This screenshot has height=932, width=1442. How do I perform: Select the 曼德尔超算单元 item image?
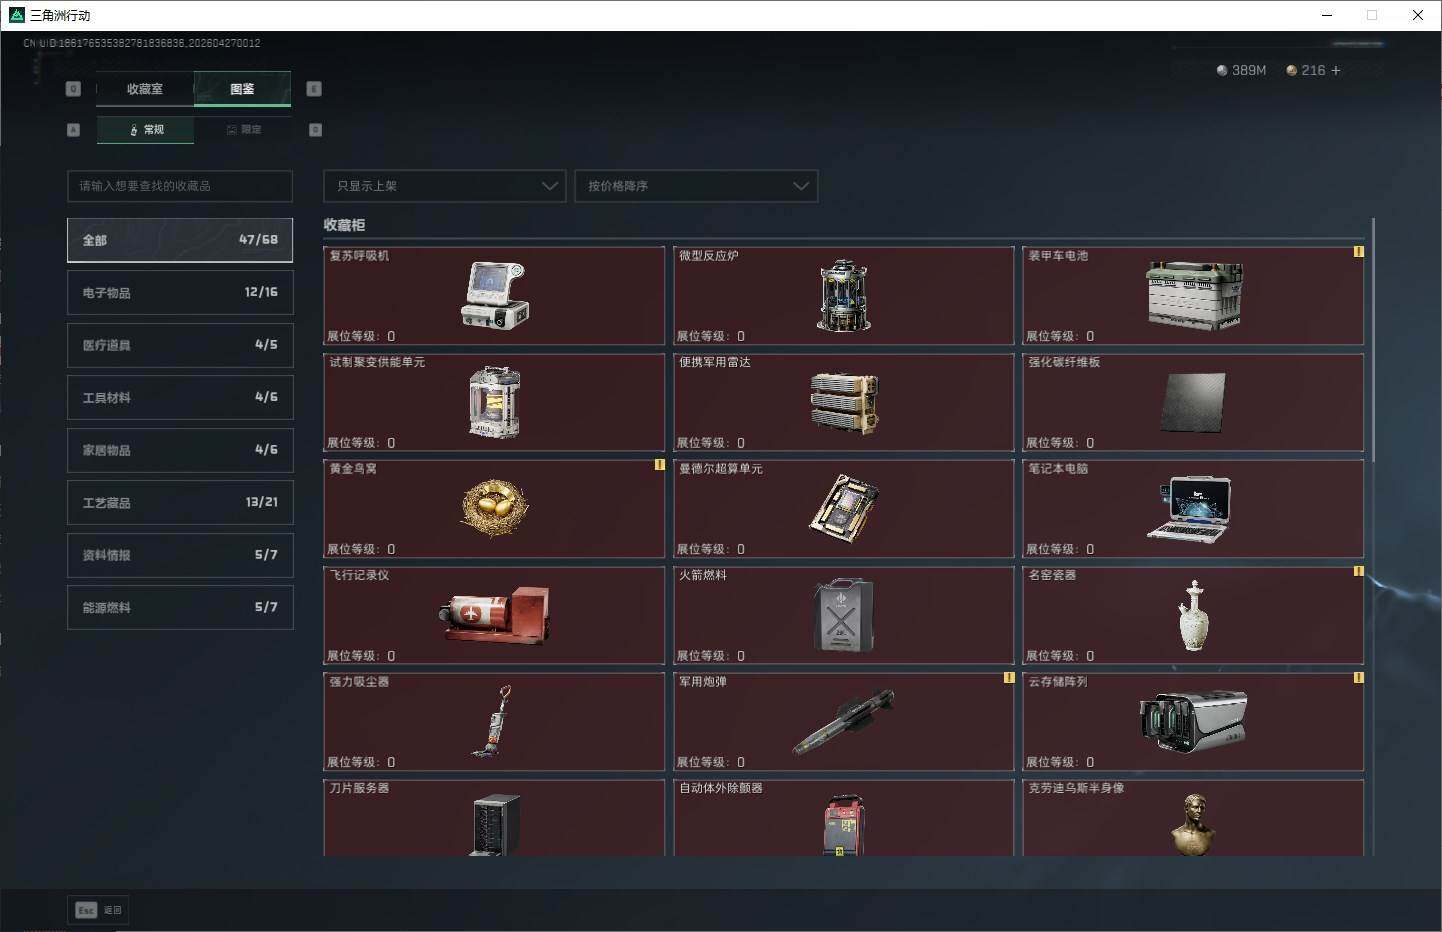844,508
